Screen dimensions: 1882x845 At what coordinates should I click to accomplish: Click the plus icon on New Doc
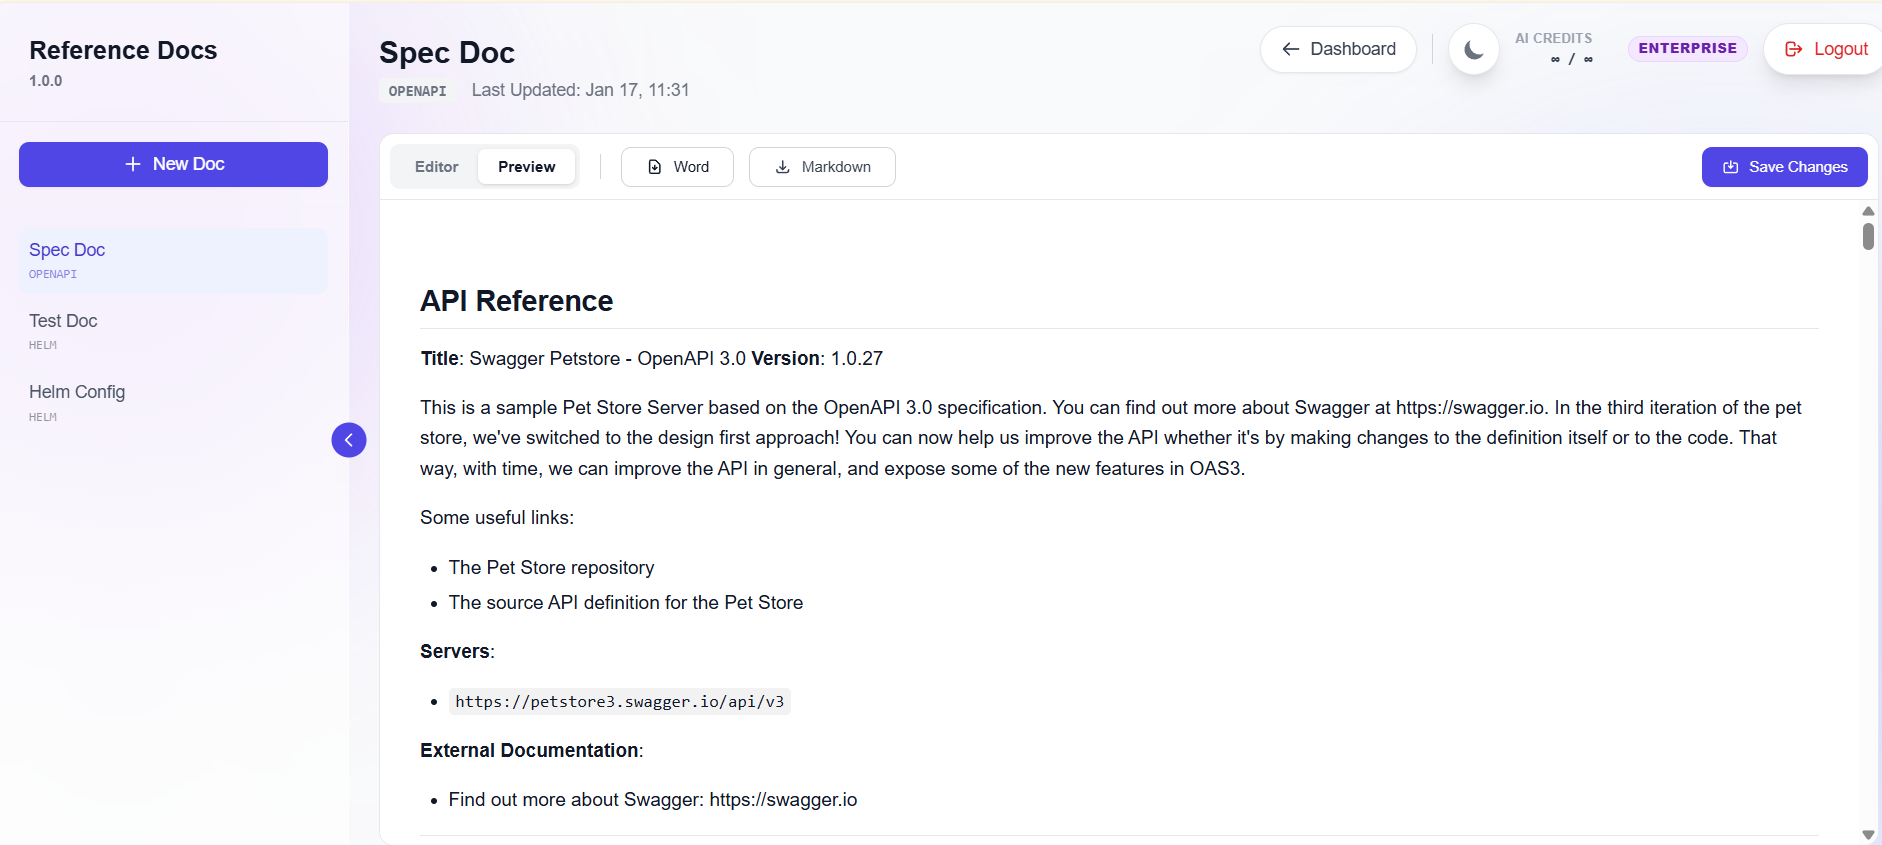pyautogui.click(x=133, y=164)
